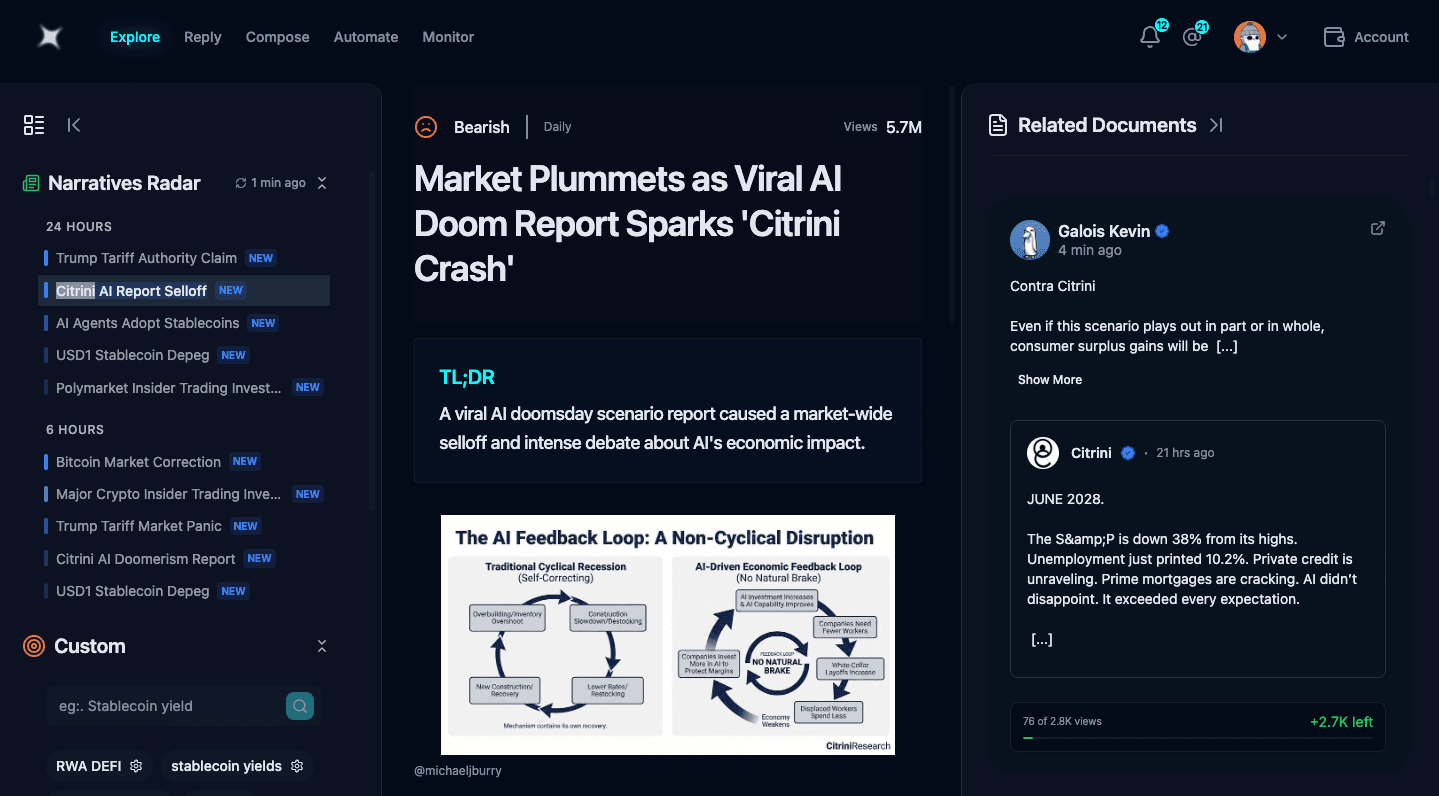Click the custom narrative search icon
This screenshot has height=796, width=1439.
[299, 706]
